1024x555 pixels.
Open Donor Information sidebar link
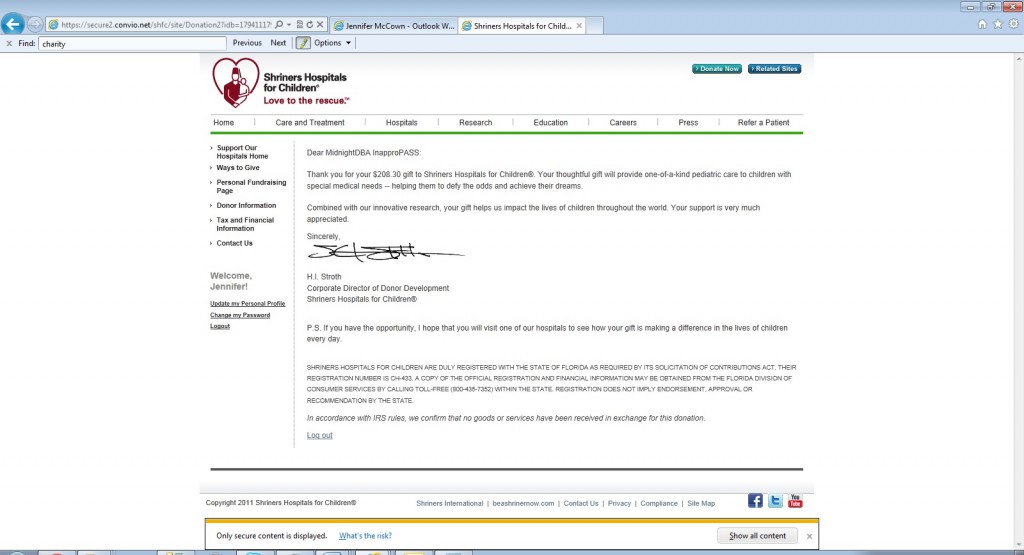246,206
